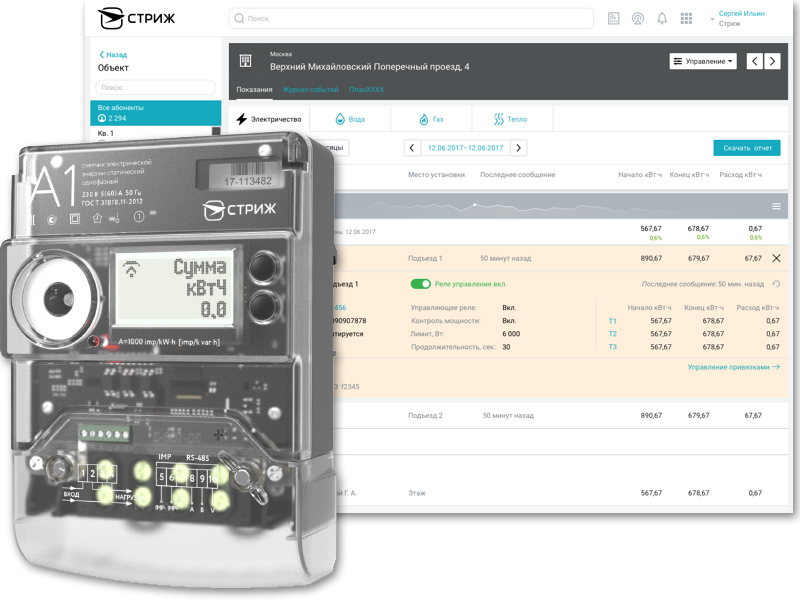Image resolution: width=800 pixels, height=600 pixels.
Task: Open the apps grid icon
Action: (686, 19)
